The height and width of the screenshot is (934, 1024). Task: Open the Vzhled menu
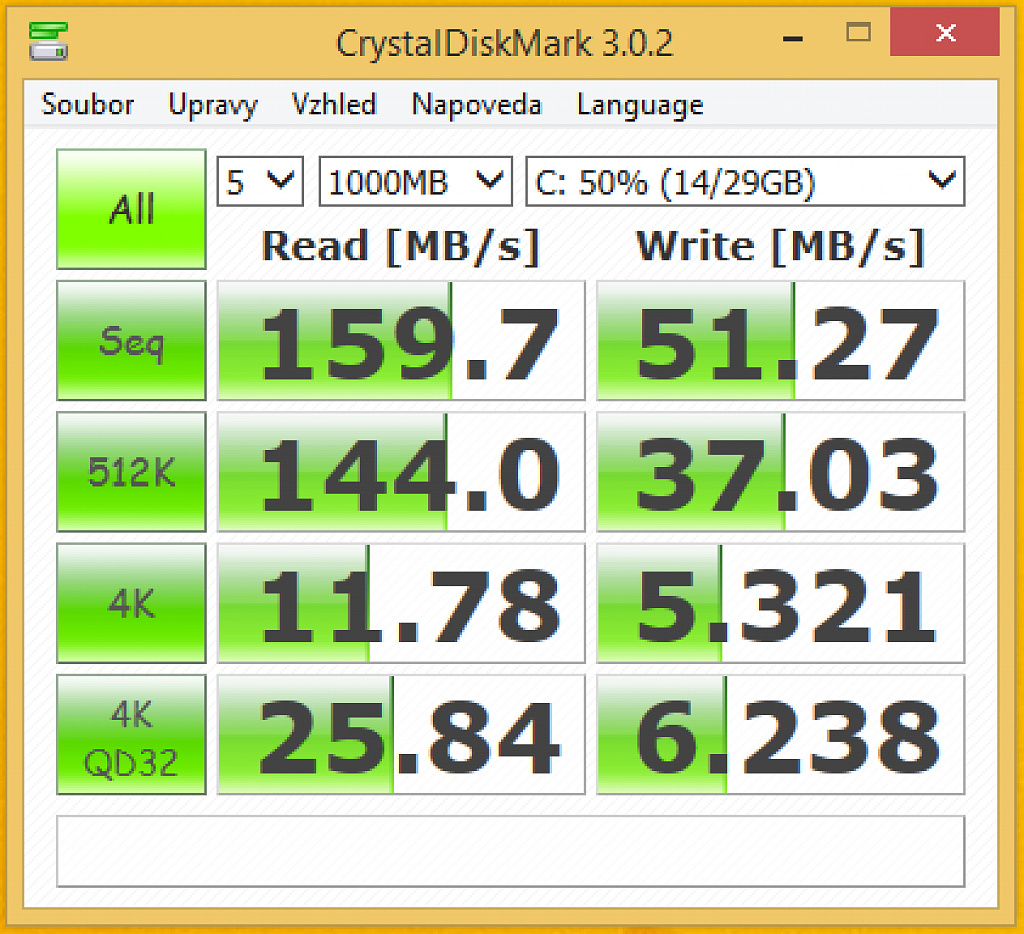(334, 105)
